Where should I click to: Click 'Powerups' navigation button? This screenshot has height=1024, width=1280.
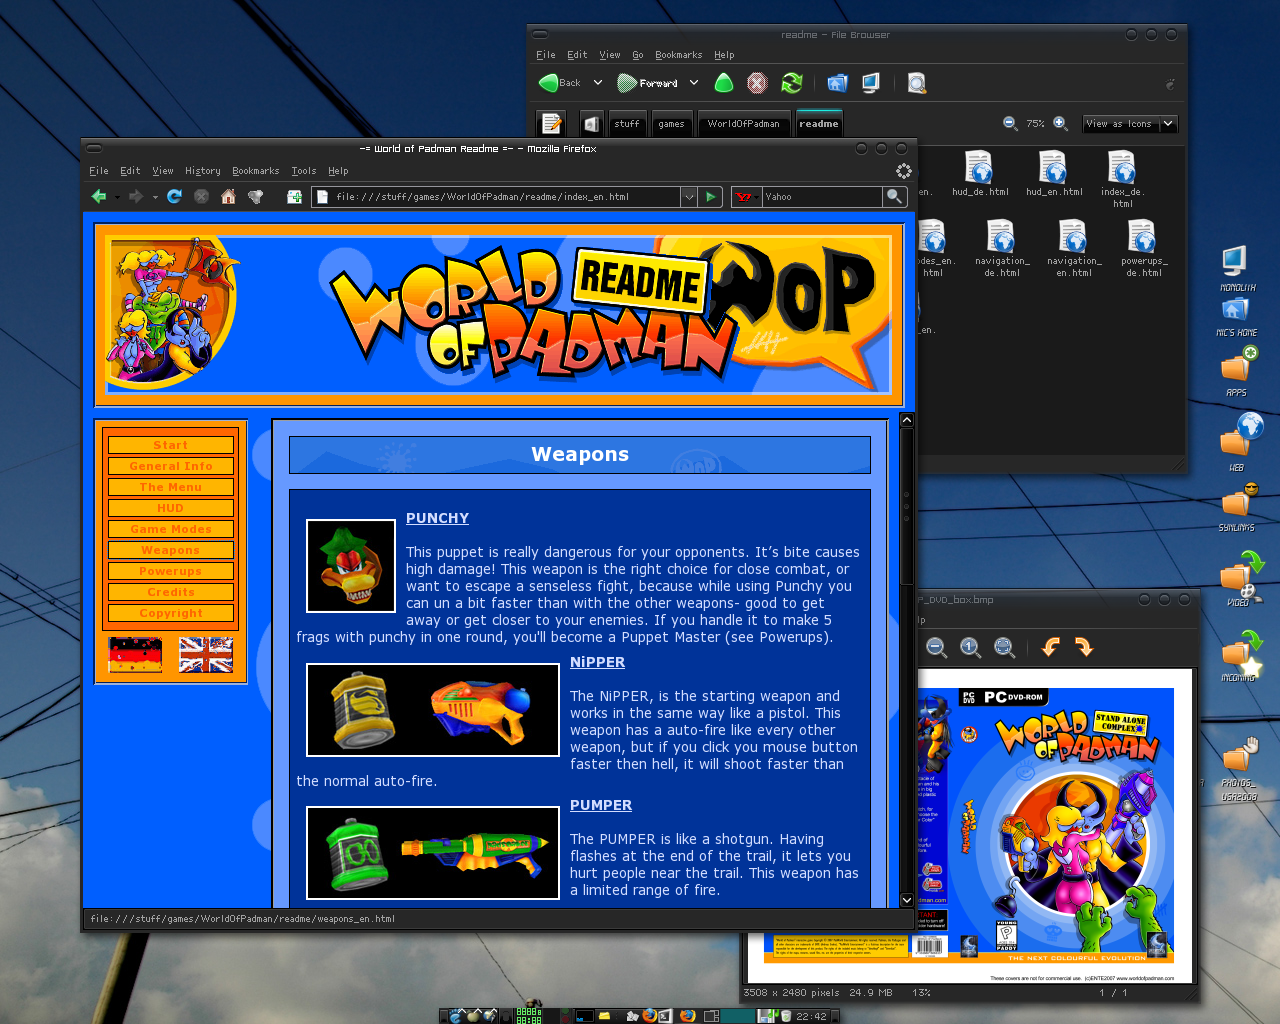click(171, 571)
